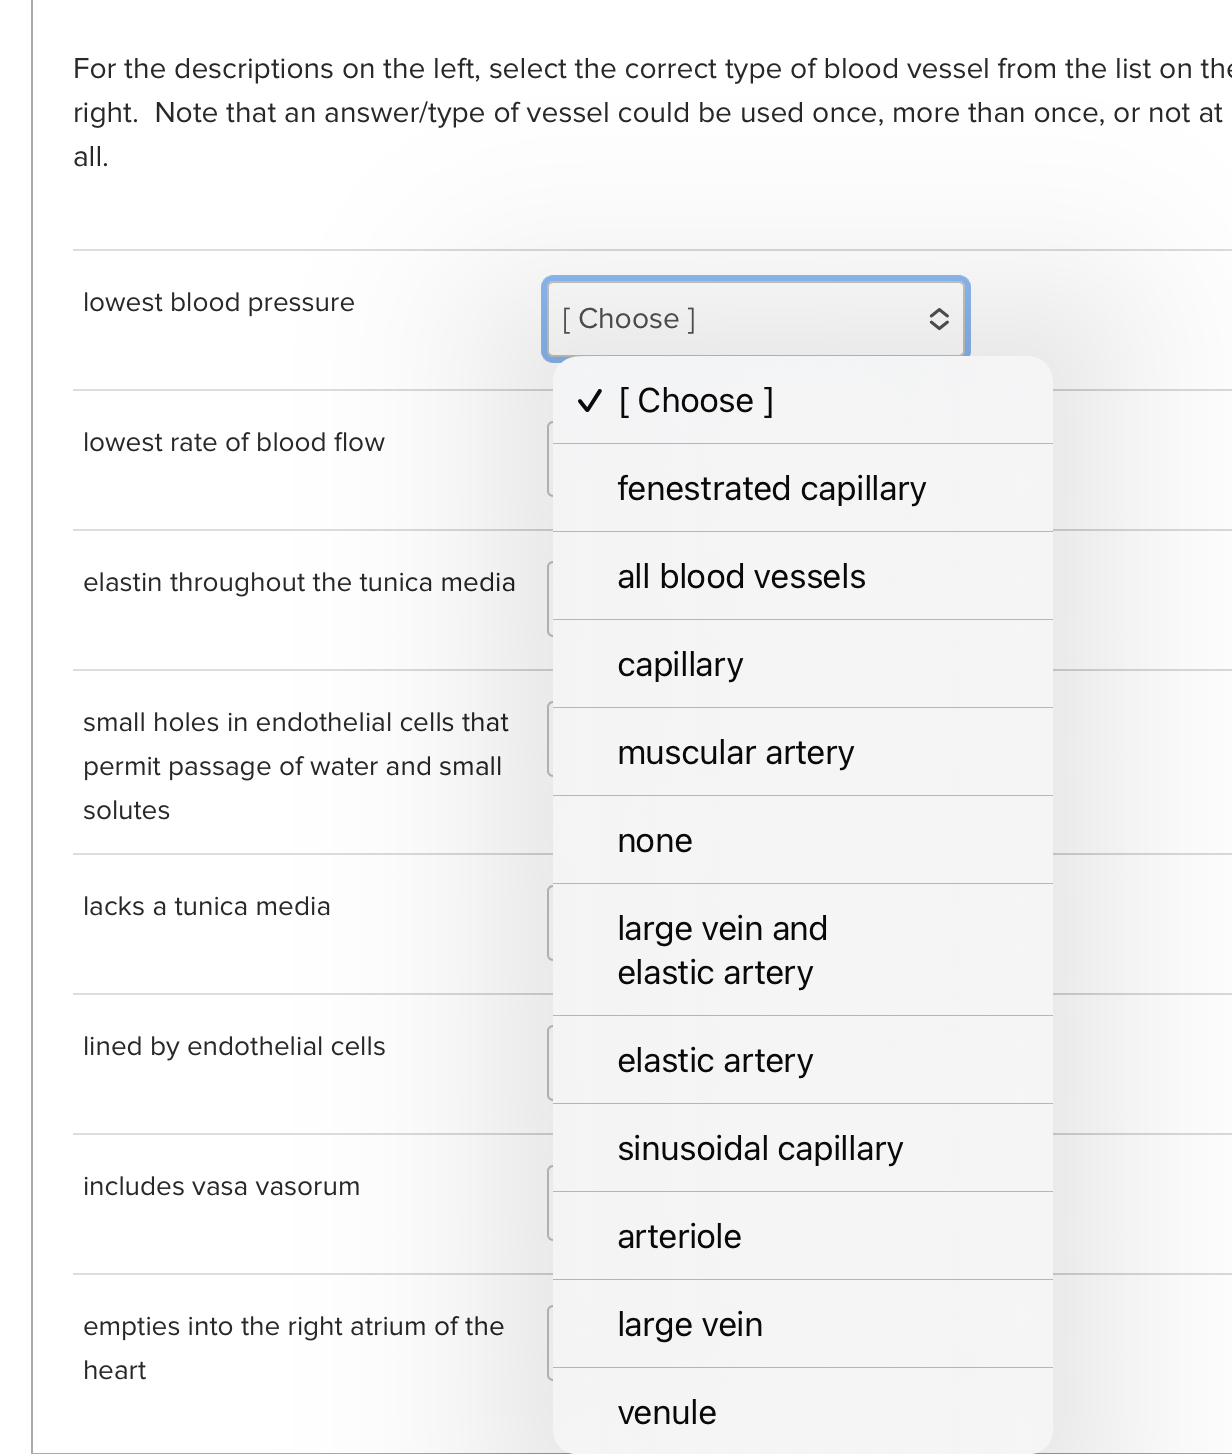The image size is (1232, 1454).
Task: Click the checkmark icon beside [ Choose ]
Action: pyautogui.click(x=589, y=400)
